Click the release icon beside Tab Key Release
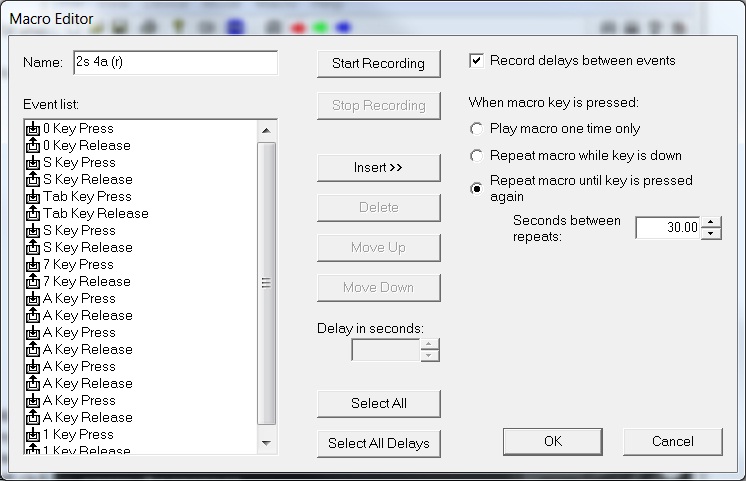Screen dimensions: 746x481 (x=33, y=213)
